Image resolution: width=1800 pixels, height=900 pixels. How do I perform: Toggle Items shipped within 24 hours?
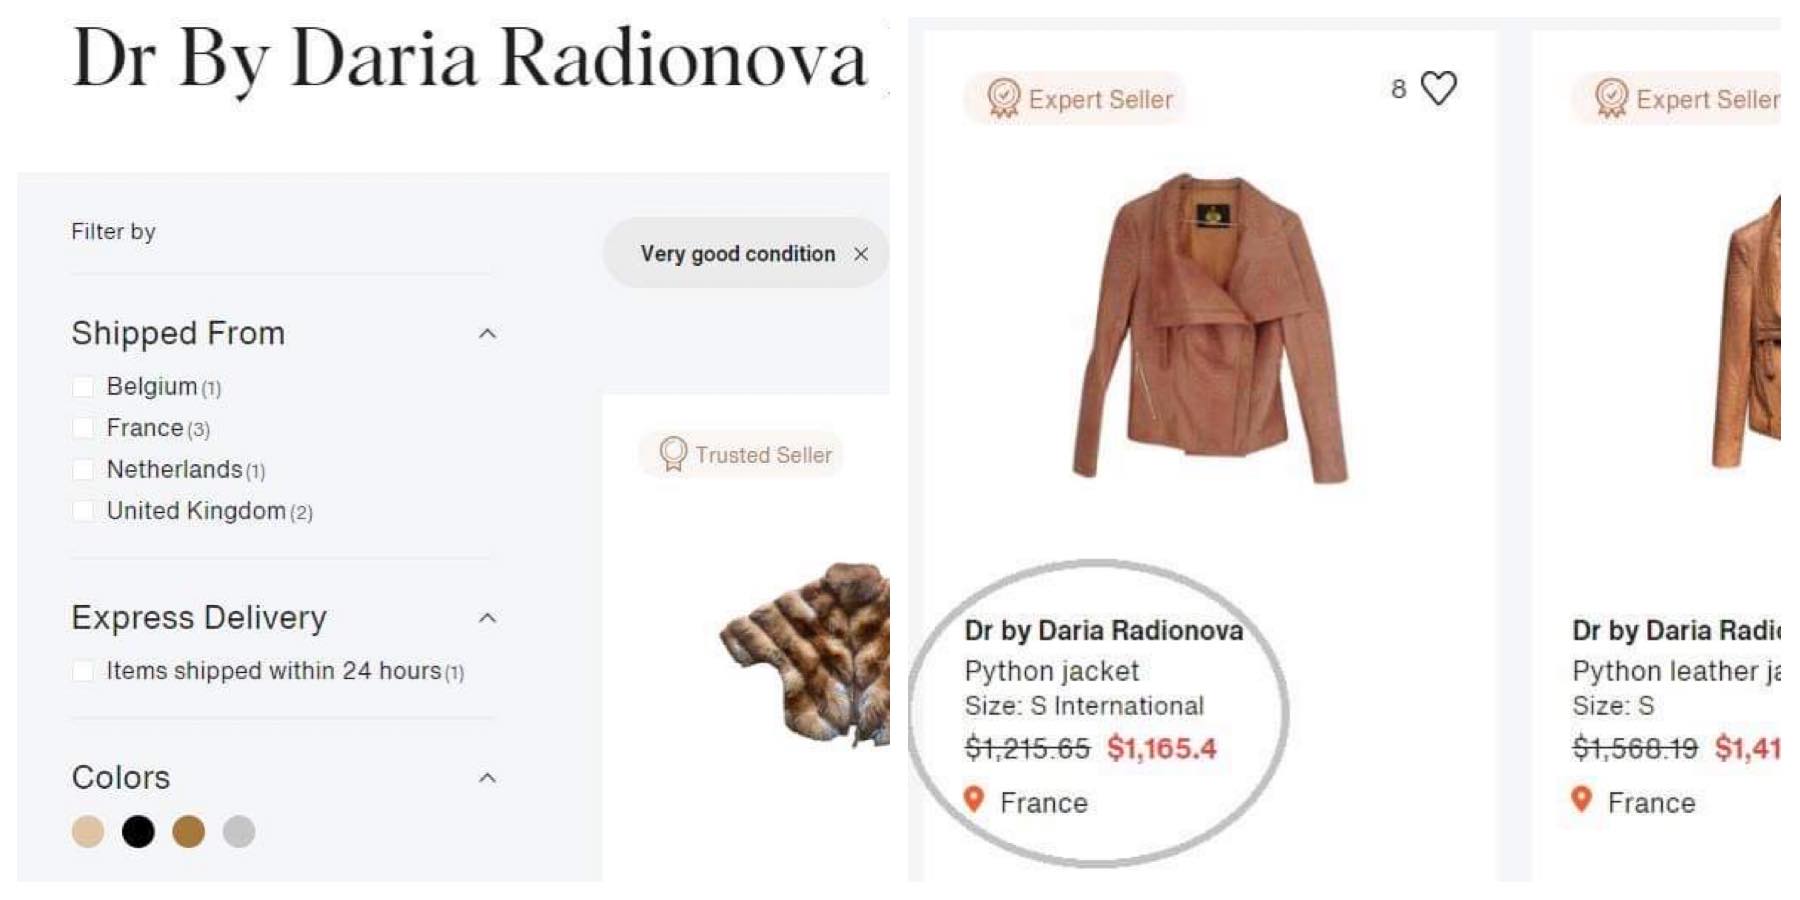pyautogui.click(x=84, y=671)
